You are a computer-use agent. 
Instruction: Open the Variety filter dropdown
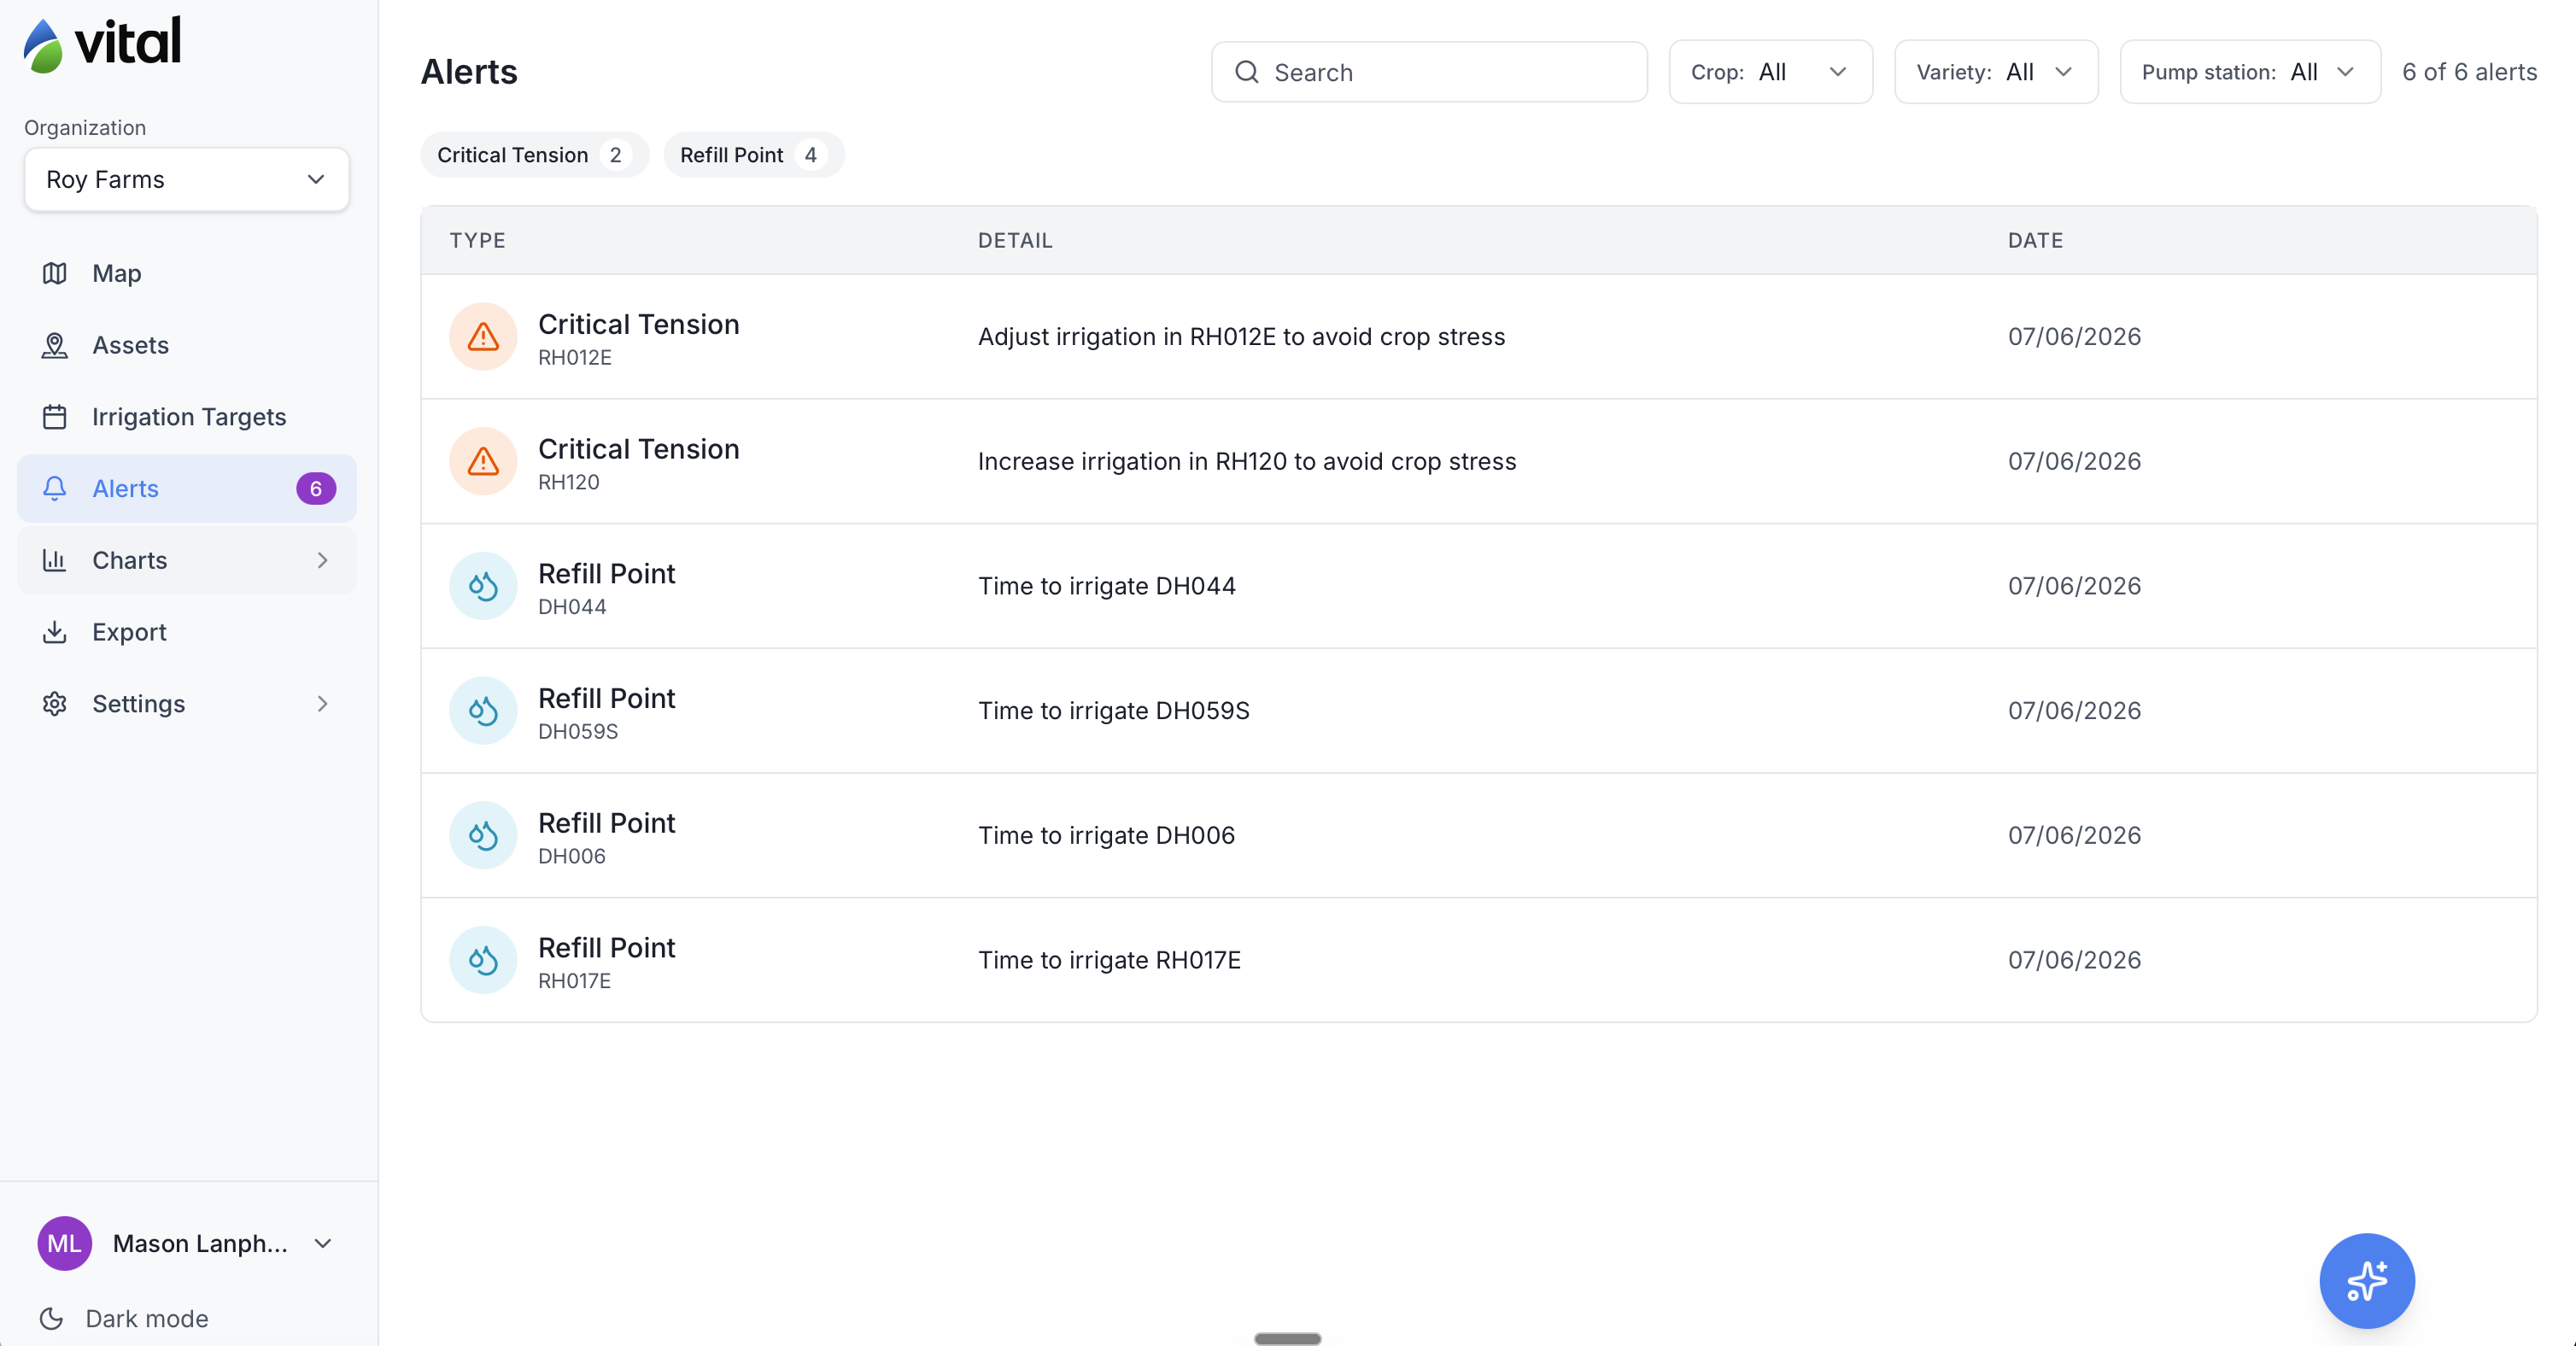pyautogui.click(x=1996, y=72)
